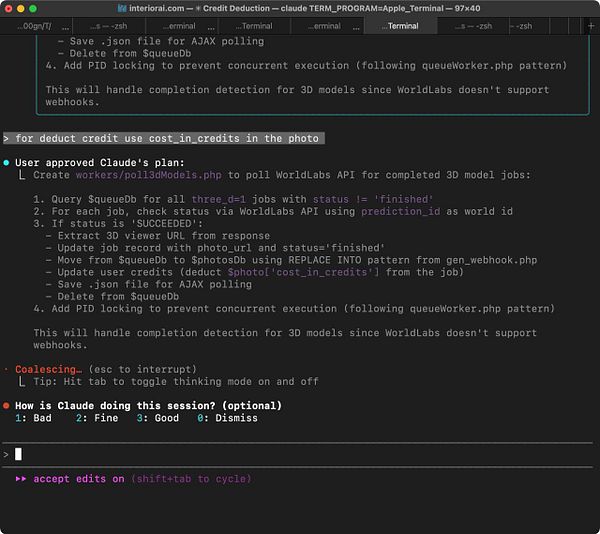Switch to the inactive ...Terminal tab

click(x=254, y=26)
